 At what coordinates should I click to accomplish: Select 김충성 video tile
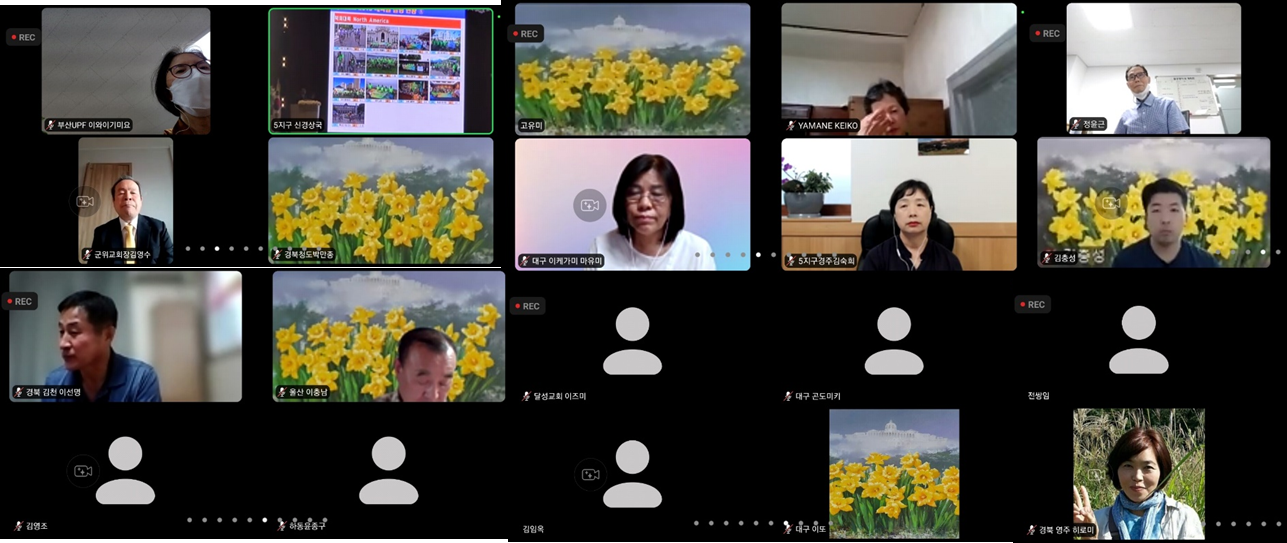click(1154, 202)
